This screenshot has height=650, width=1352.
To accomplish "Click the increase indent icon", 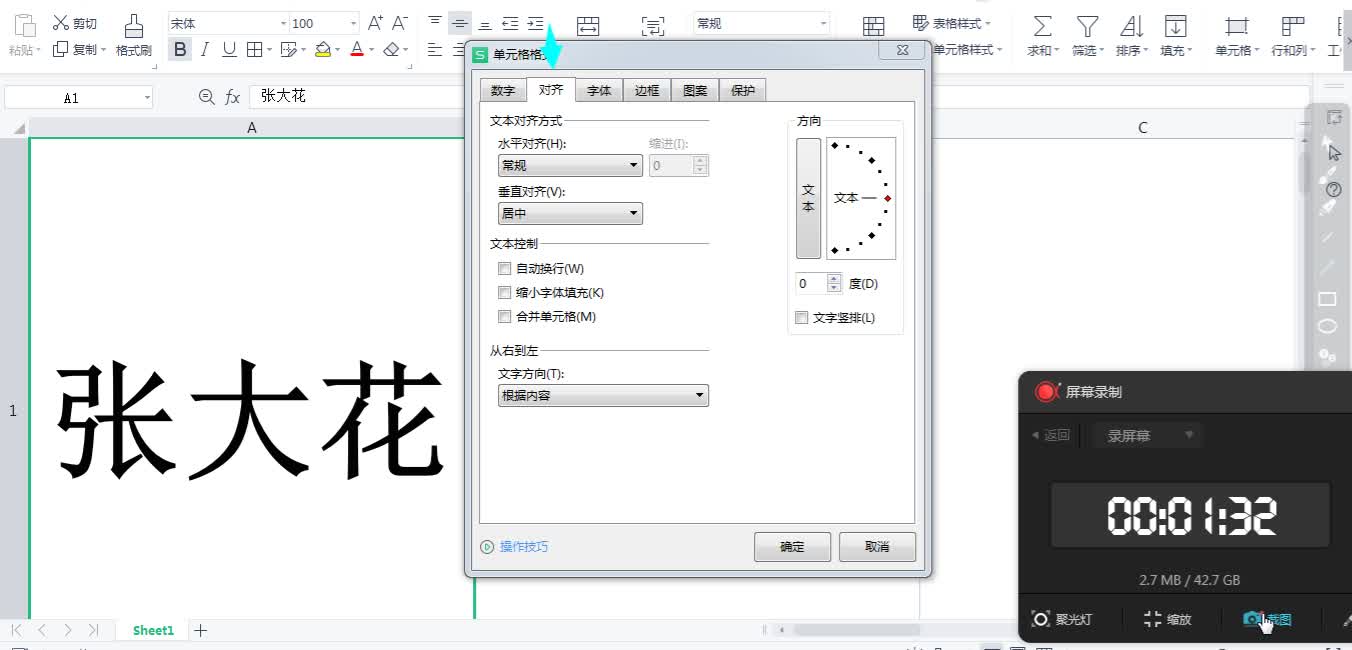I will 536,23.
